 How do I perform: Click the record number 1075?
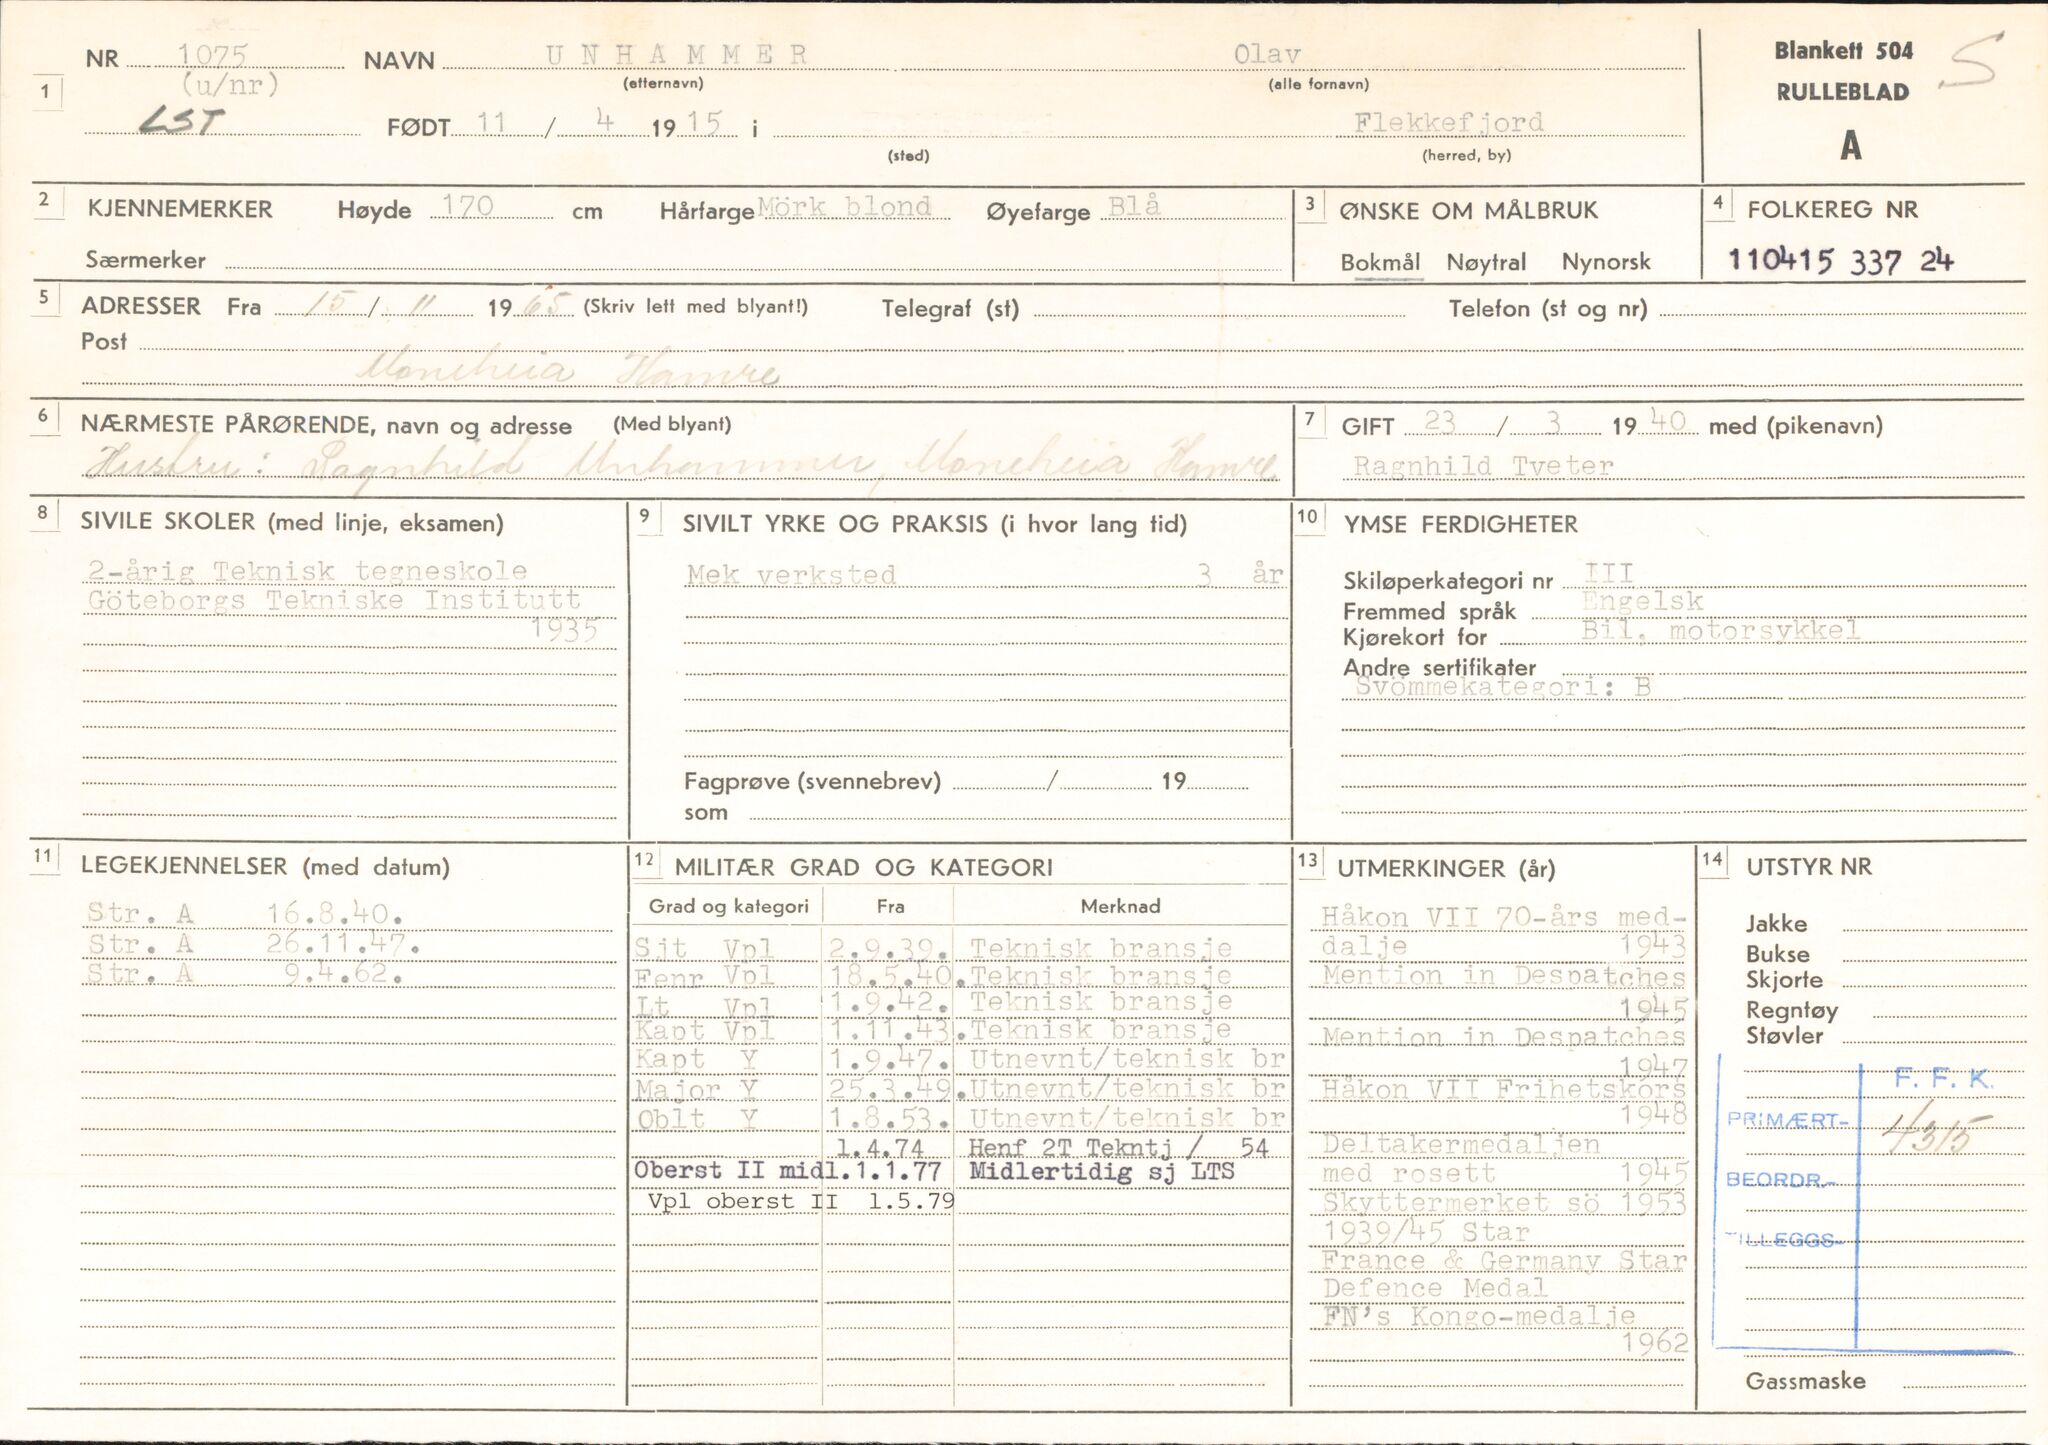click(x=213, y=54)
